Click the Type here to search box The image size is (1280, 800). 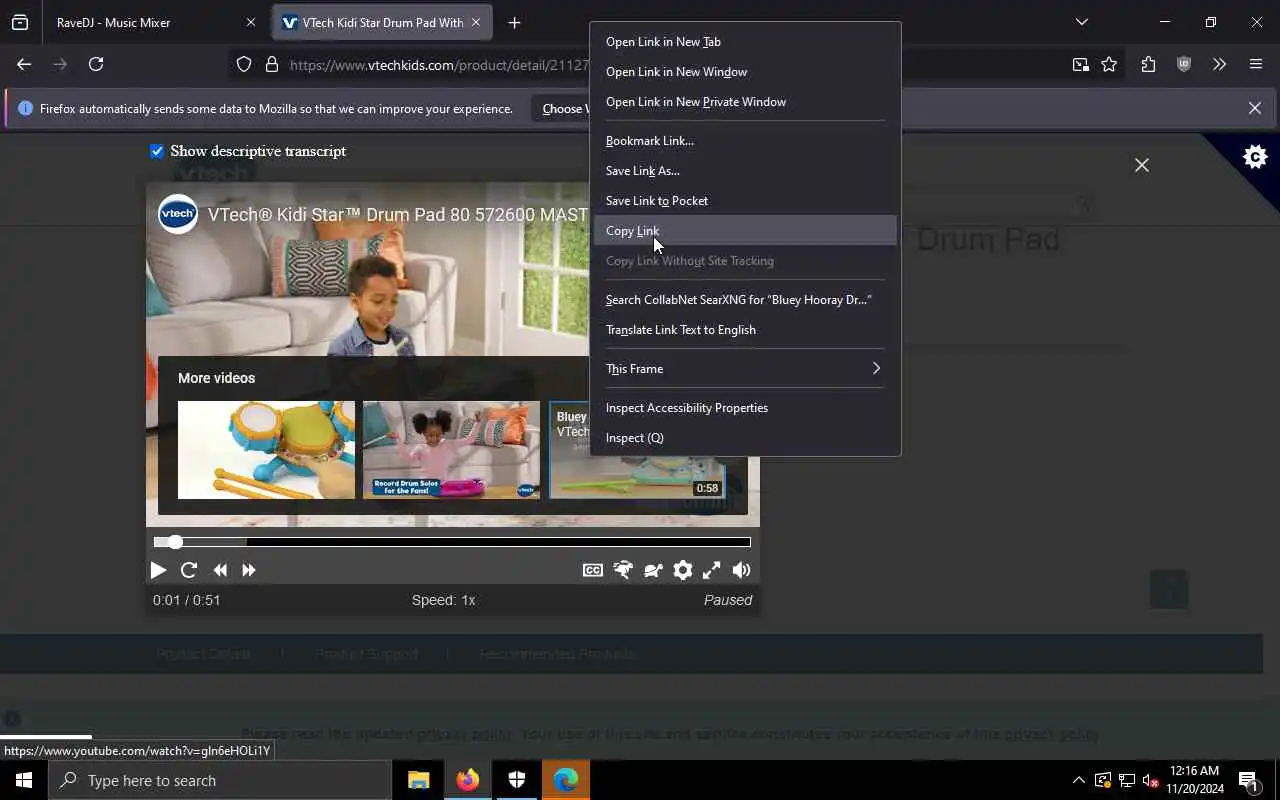point(220,780)
